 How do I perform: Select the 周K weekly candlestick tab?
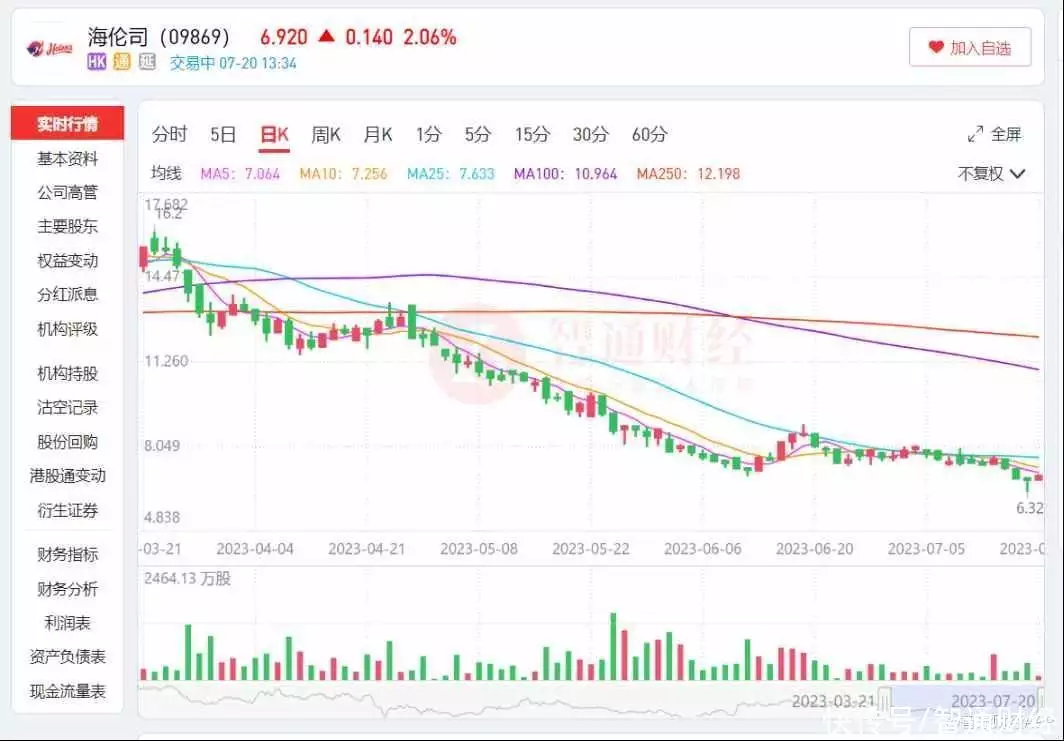[x=326, y=134]
